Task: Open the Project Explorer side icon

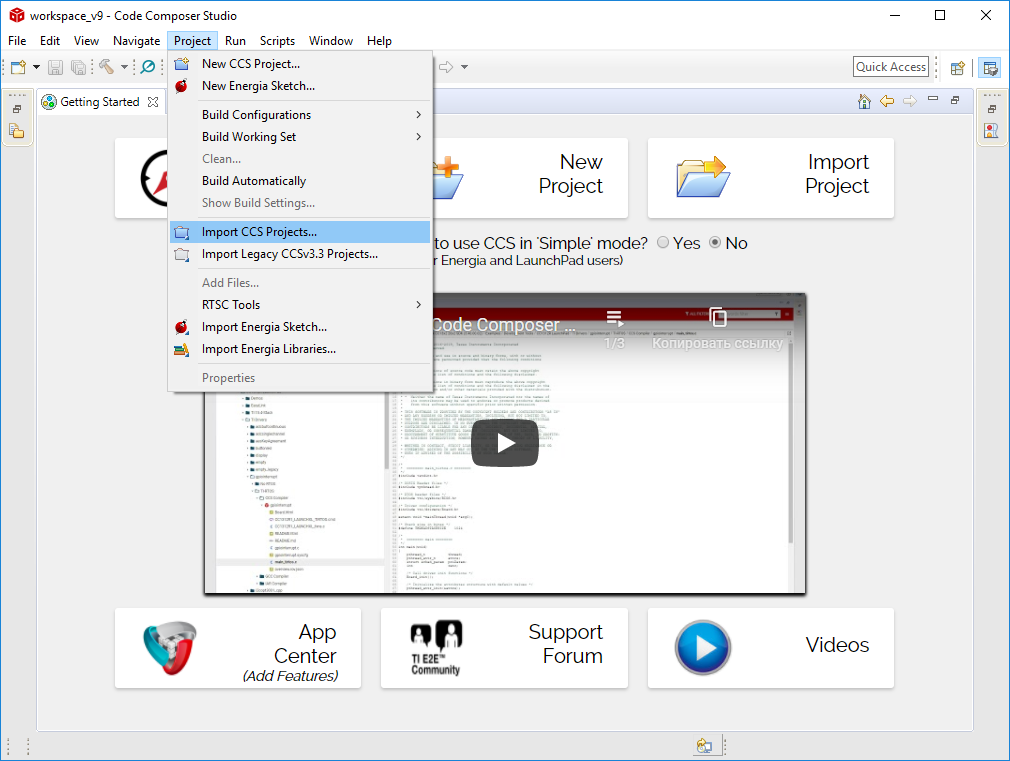Action: [x=17, y=131]
